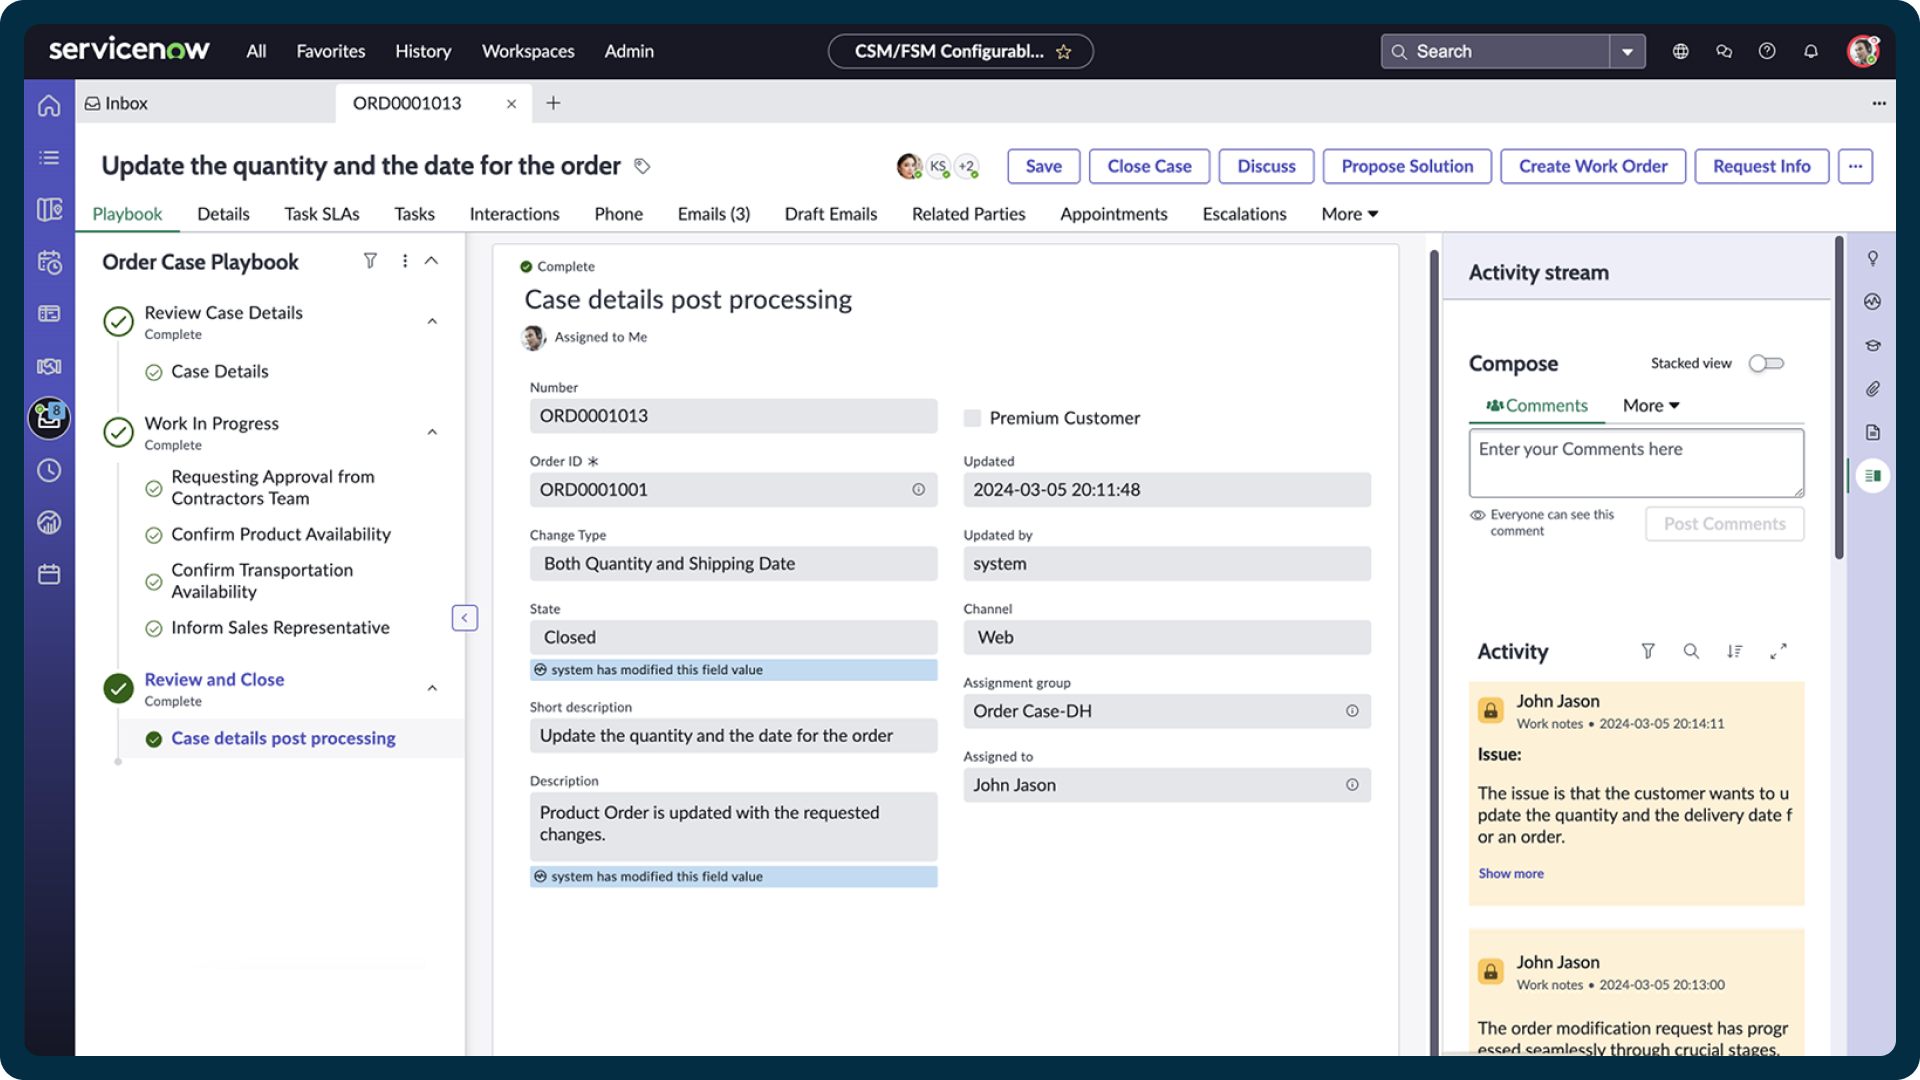Open the Workspaces menu
The width and height of the screenshot is (1920, 1080).
click(x=528, y=51)
